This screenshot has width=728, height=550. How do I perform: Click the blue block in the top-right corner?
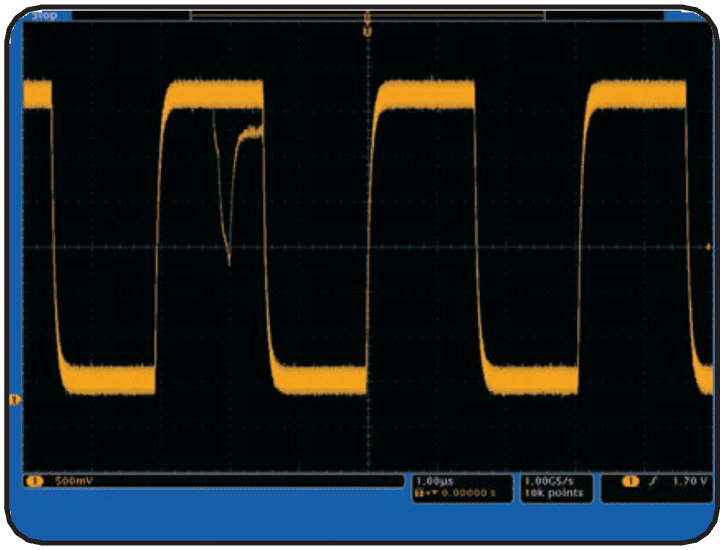pos(691,15)
